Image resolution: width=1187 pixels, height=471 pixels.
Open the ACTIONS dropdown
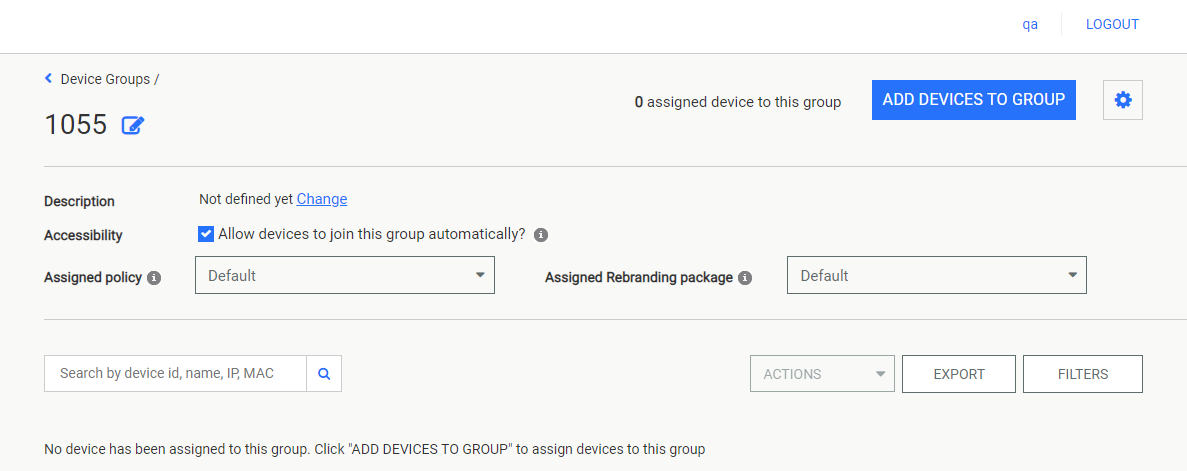[x=822, y=374]
